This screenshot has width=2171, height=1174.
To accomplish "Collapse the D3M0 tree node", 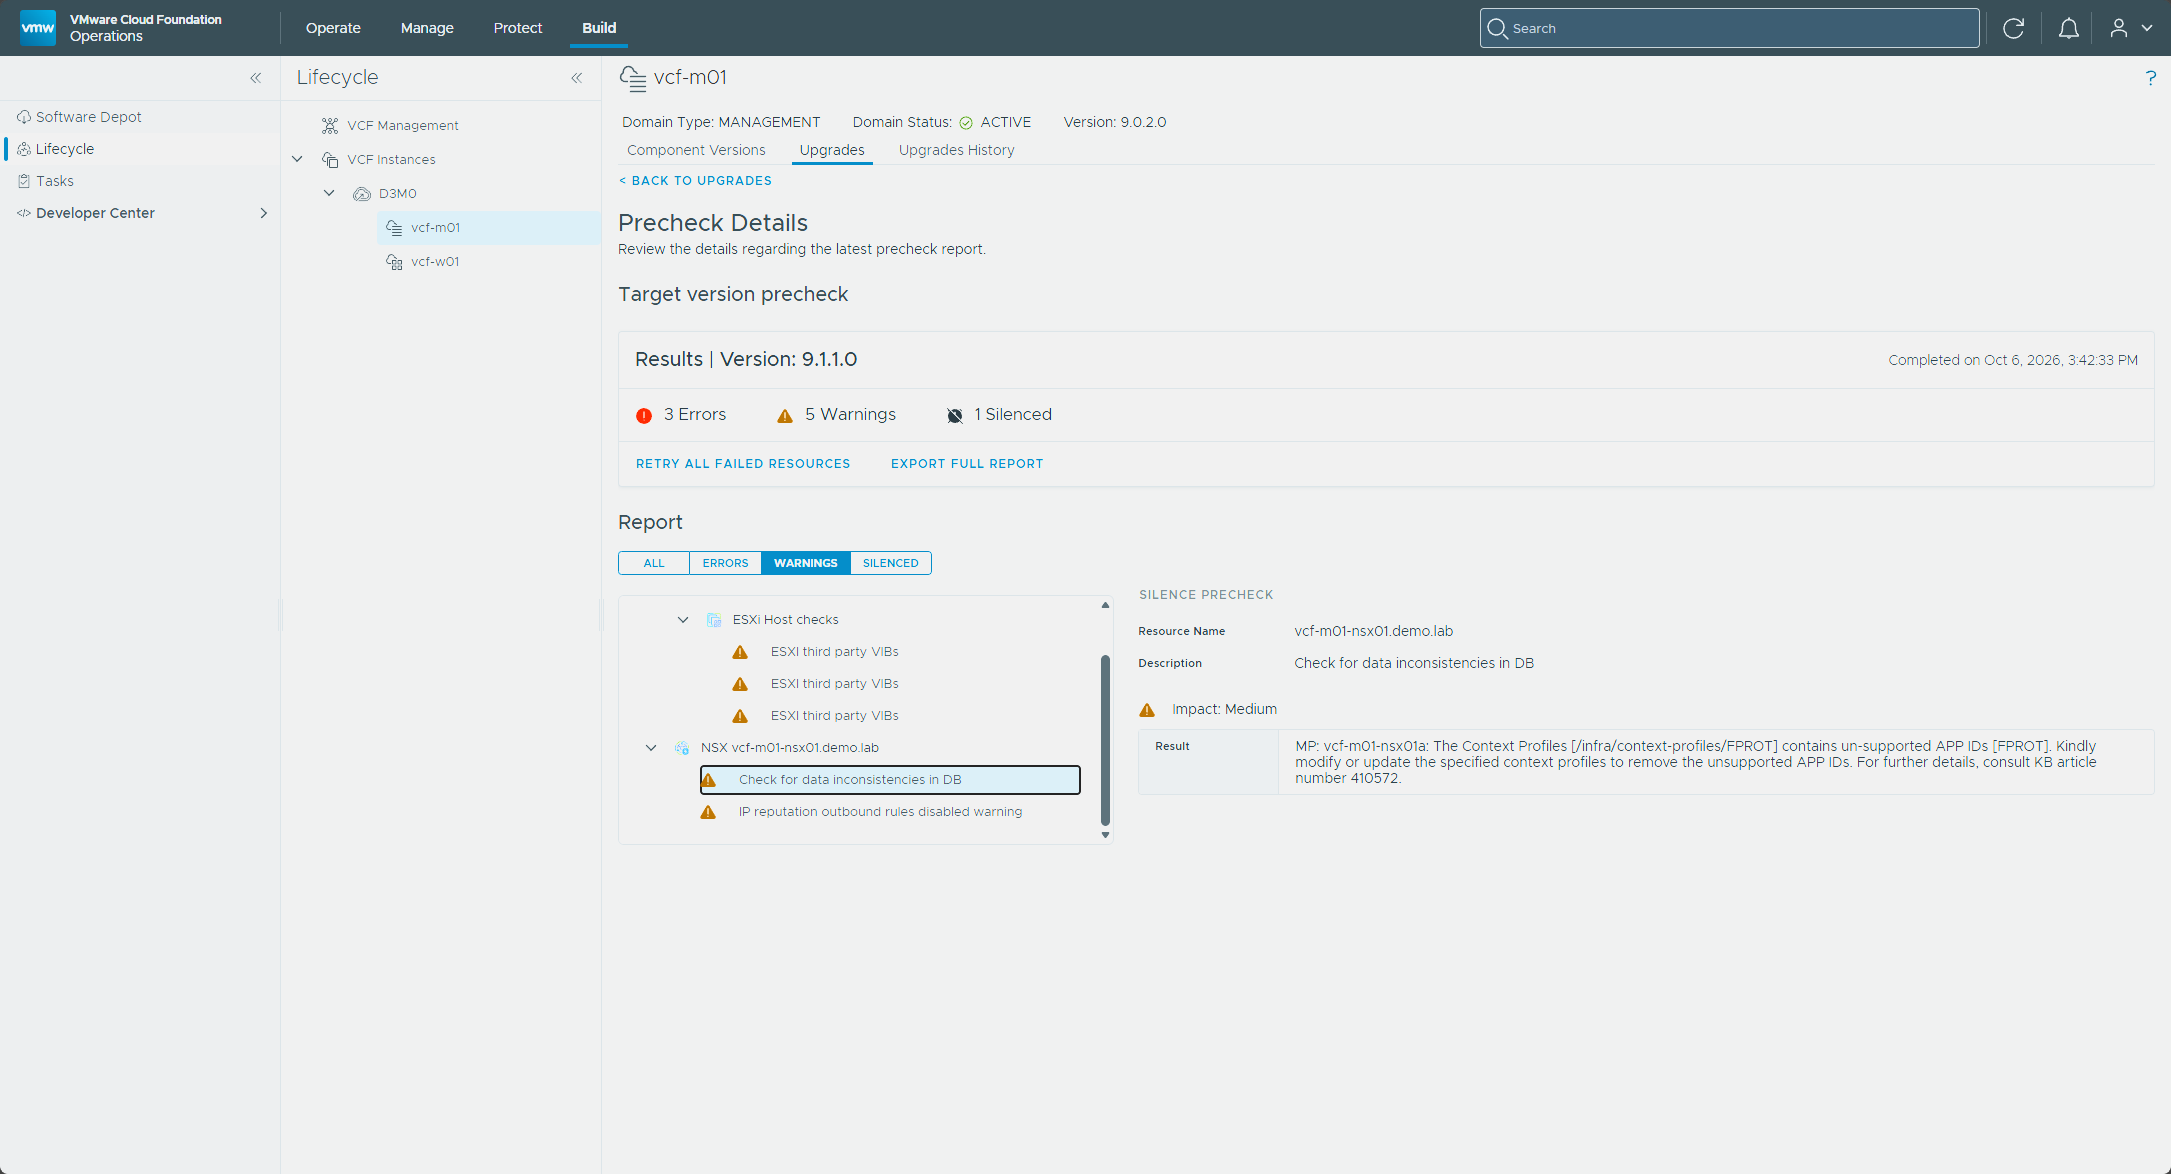I will click(329, 193).
